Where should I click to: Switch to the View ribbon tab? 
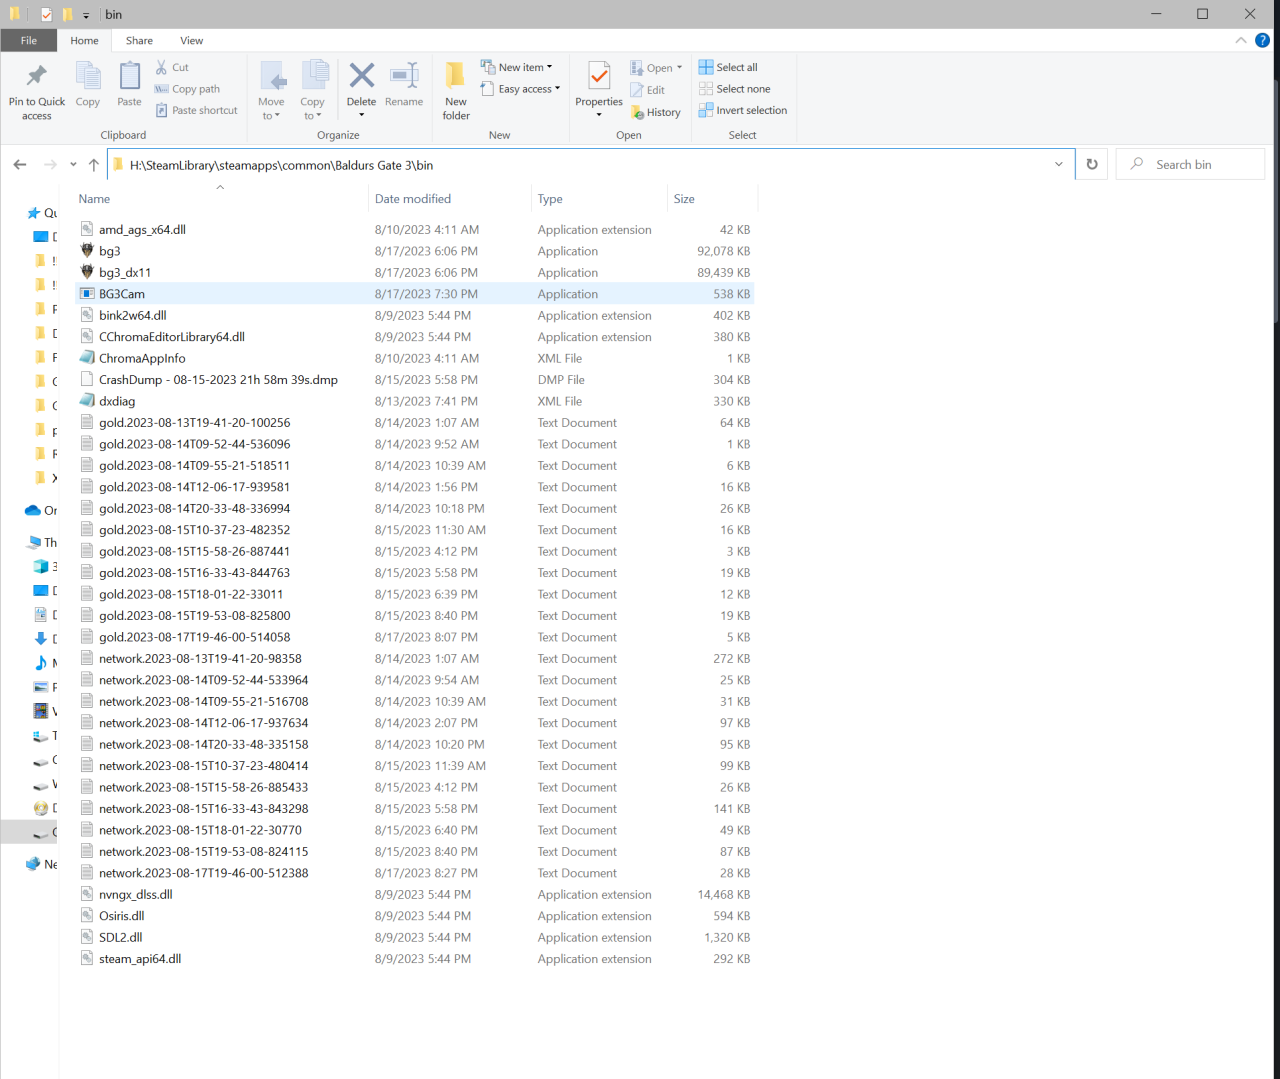click(x=191, y=41)
